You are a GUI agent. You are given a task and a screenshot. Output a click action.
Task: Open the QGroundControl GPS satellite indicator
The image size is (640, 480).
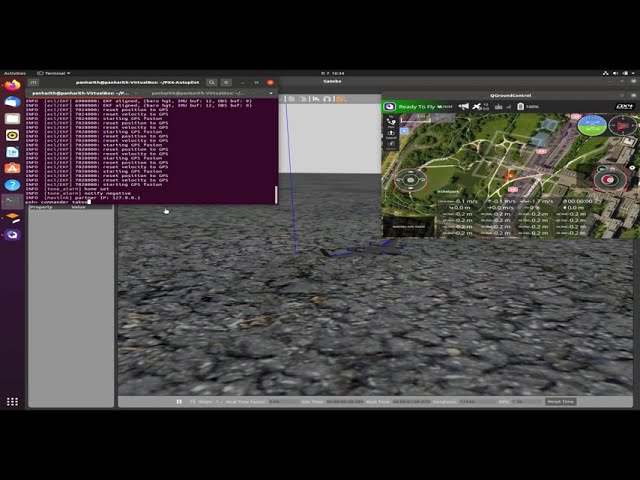click(480, 107)
